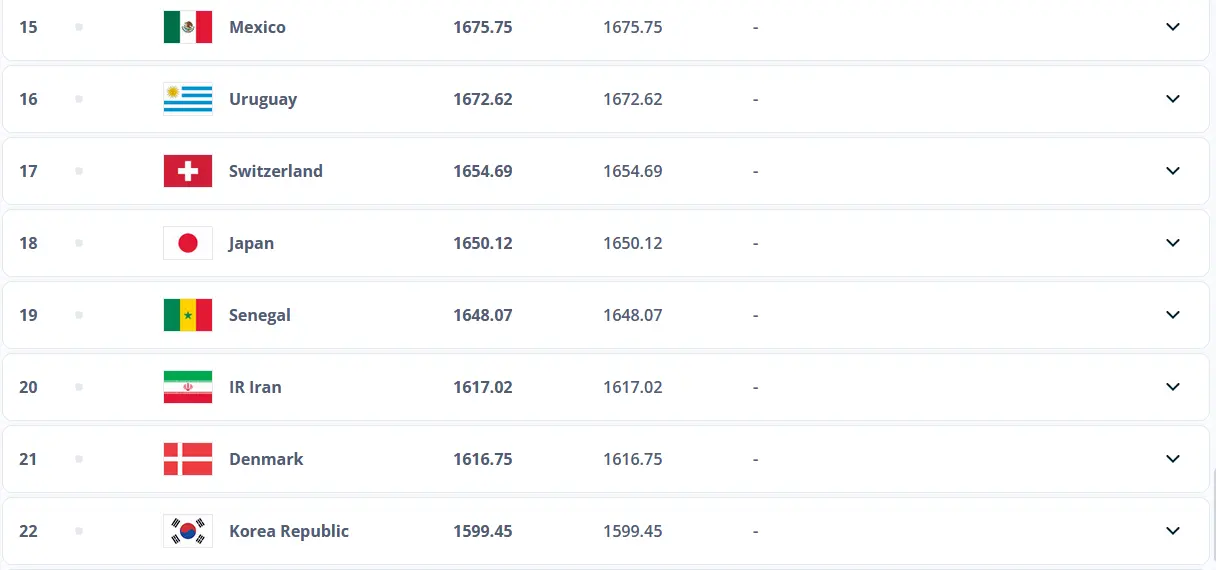The width and height of the screenshot is (1216, 570).
Task: Open the Denmark team name link
Action: 266,459
